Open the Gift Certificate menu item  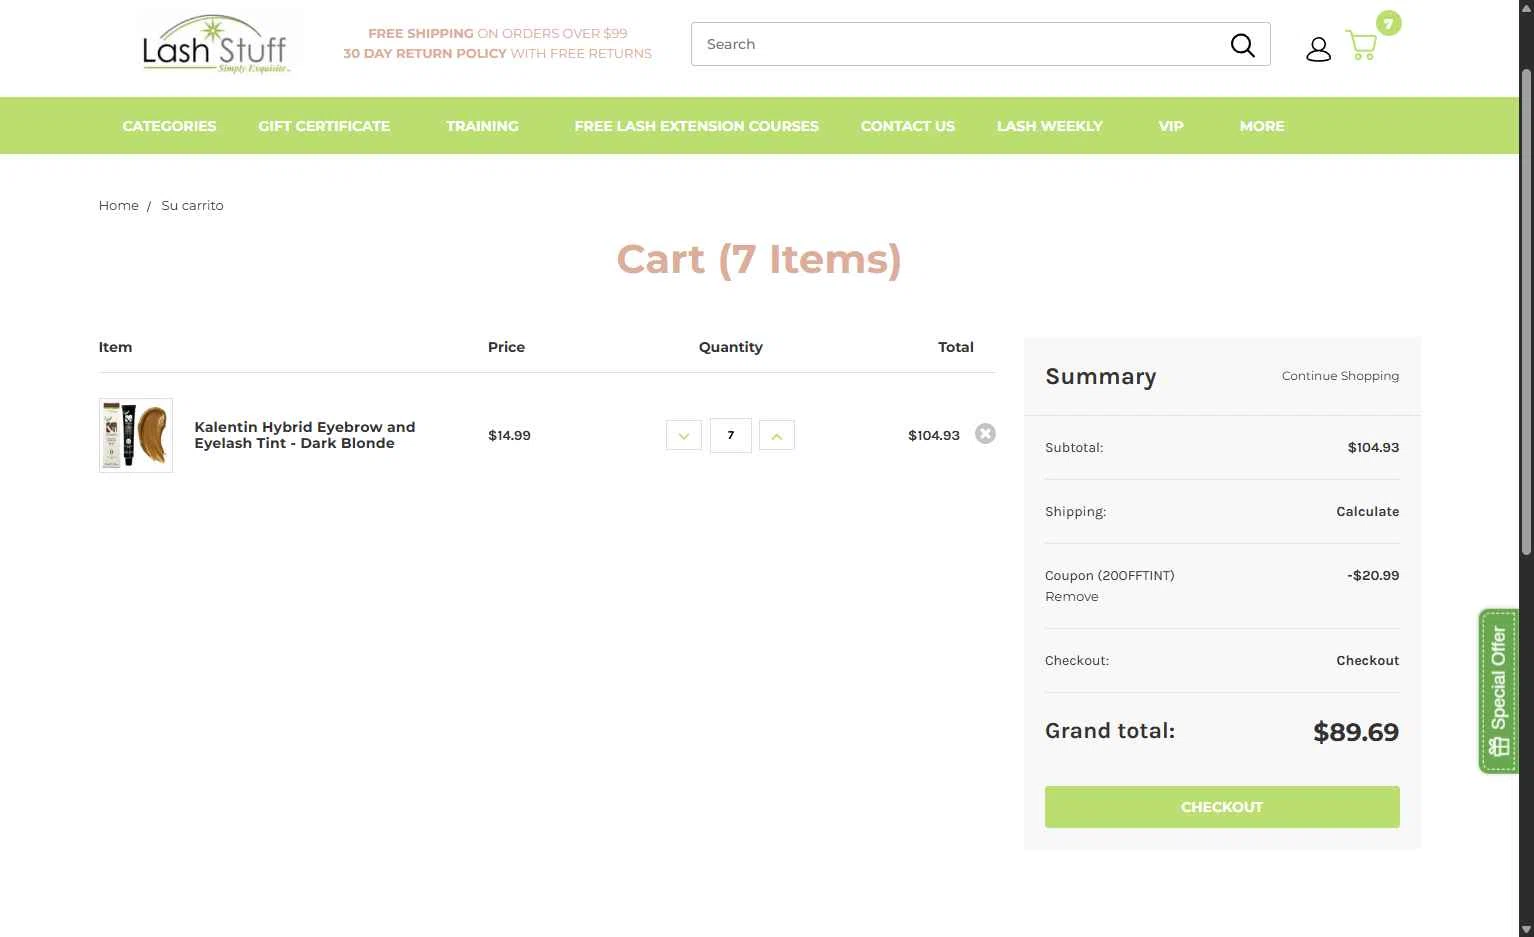click(x=324, y=126)
